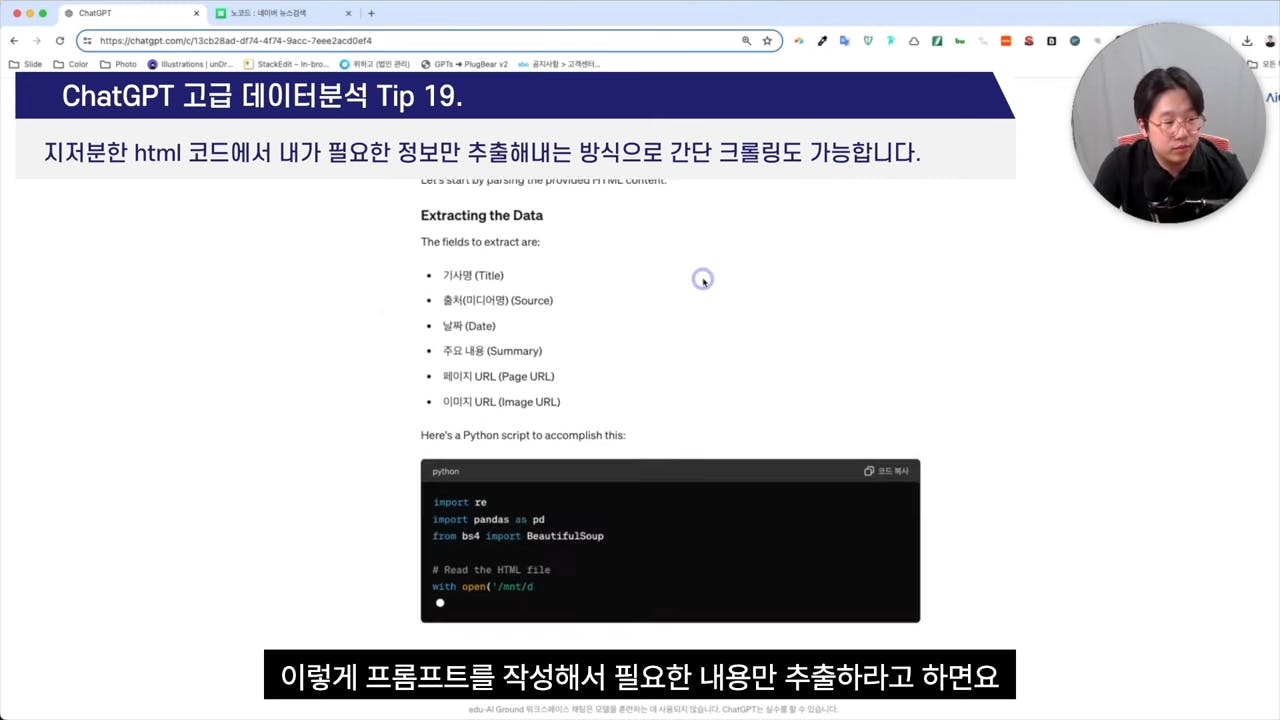
Task: Open the black B square extension
Action: coord(1052,41)
